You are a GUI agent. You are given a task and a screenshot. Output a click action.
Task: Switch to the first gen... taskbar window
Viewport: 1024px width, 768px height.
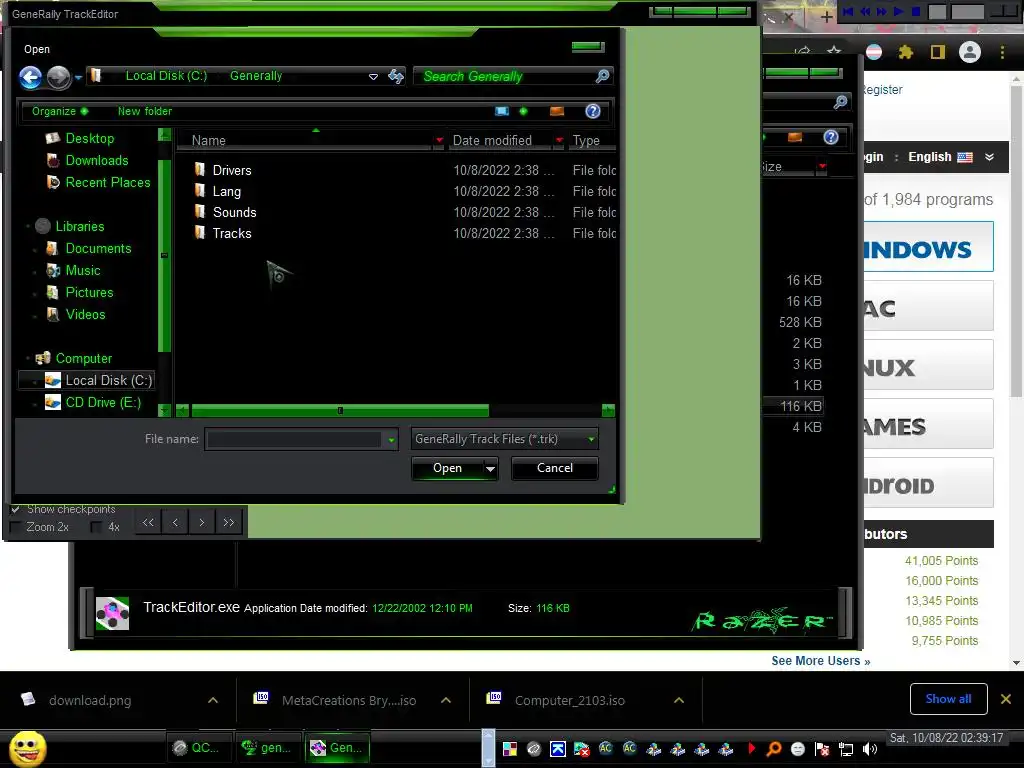point(266,748)
